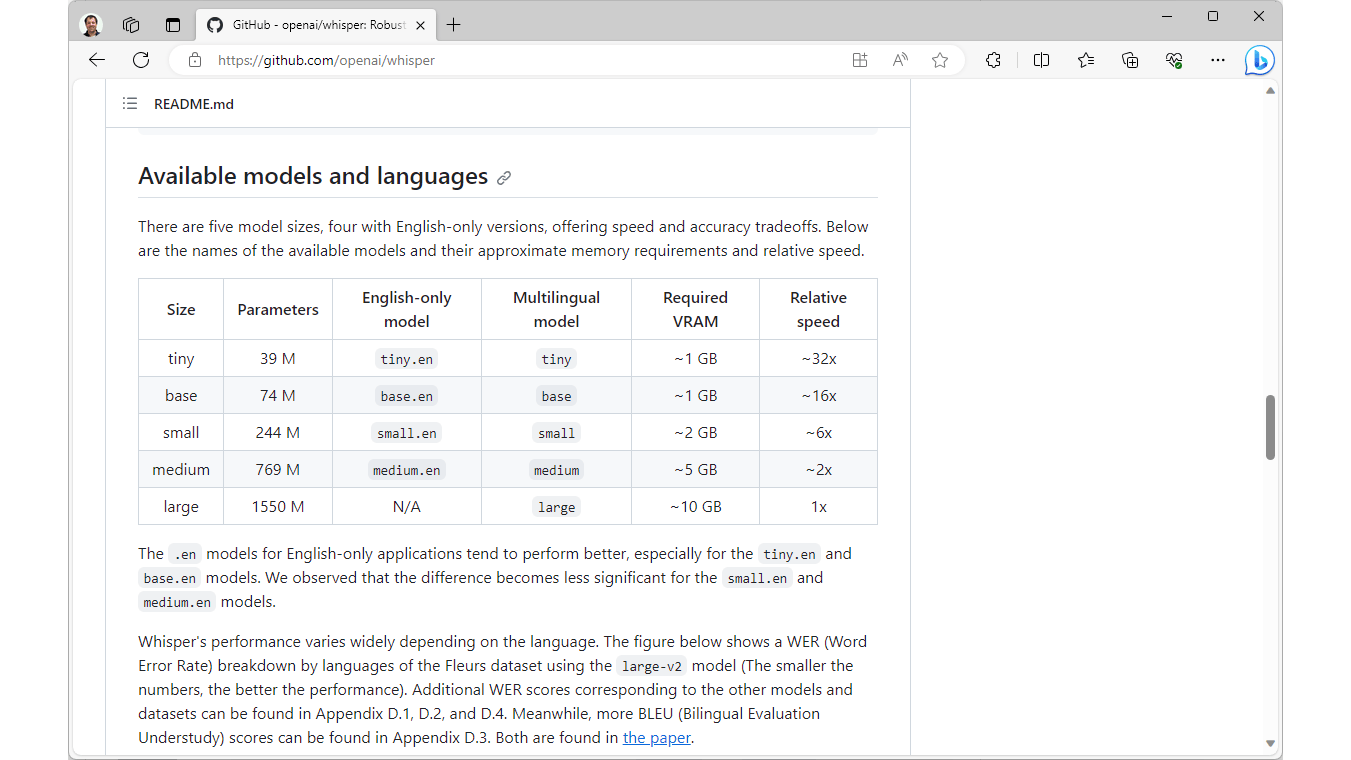1351x760 pixels.
Task: Click the small.en table cell
Action: point(407,433)
